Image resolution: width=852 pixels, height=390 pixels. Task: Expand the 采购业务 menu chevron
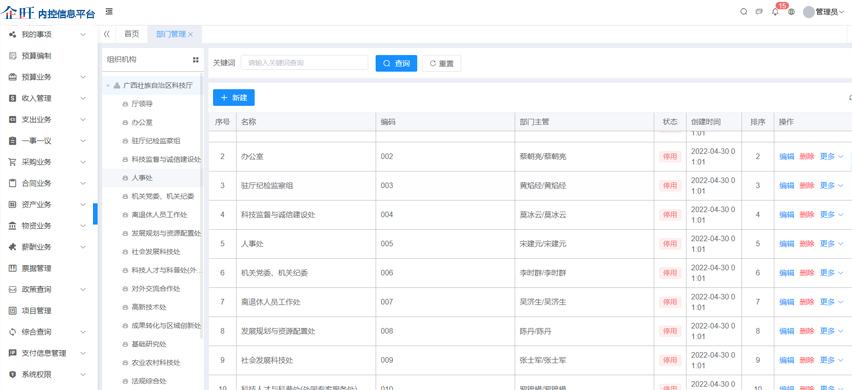click(x=83, y=162)
